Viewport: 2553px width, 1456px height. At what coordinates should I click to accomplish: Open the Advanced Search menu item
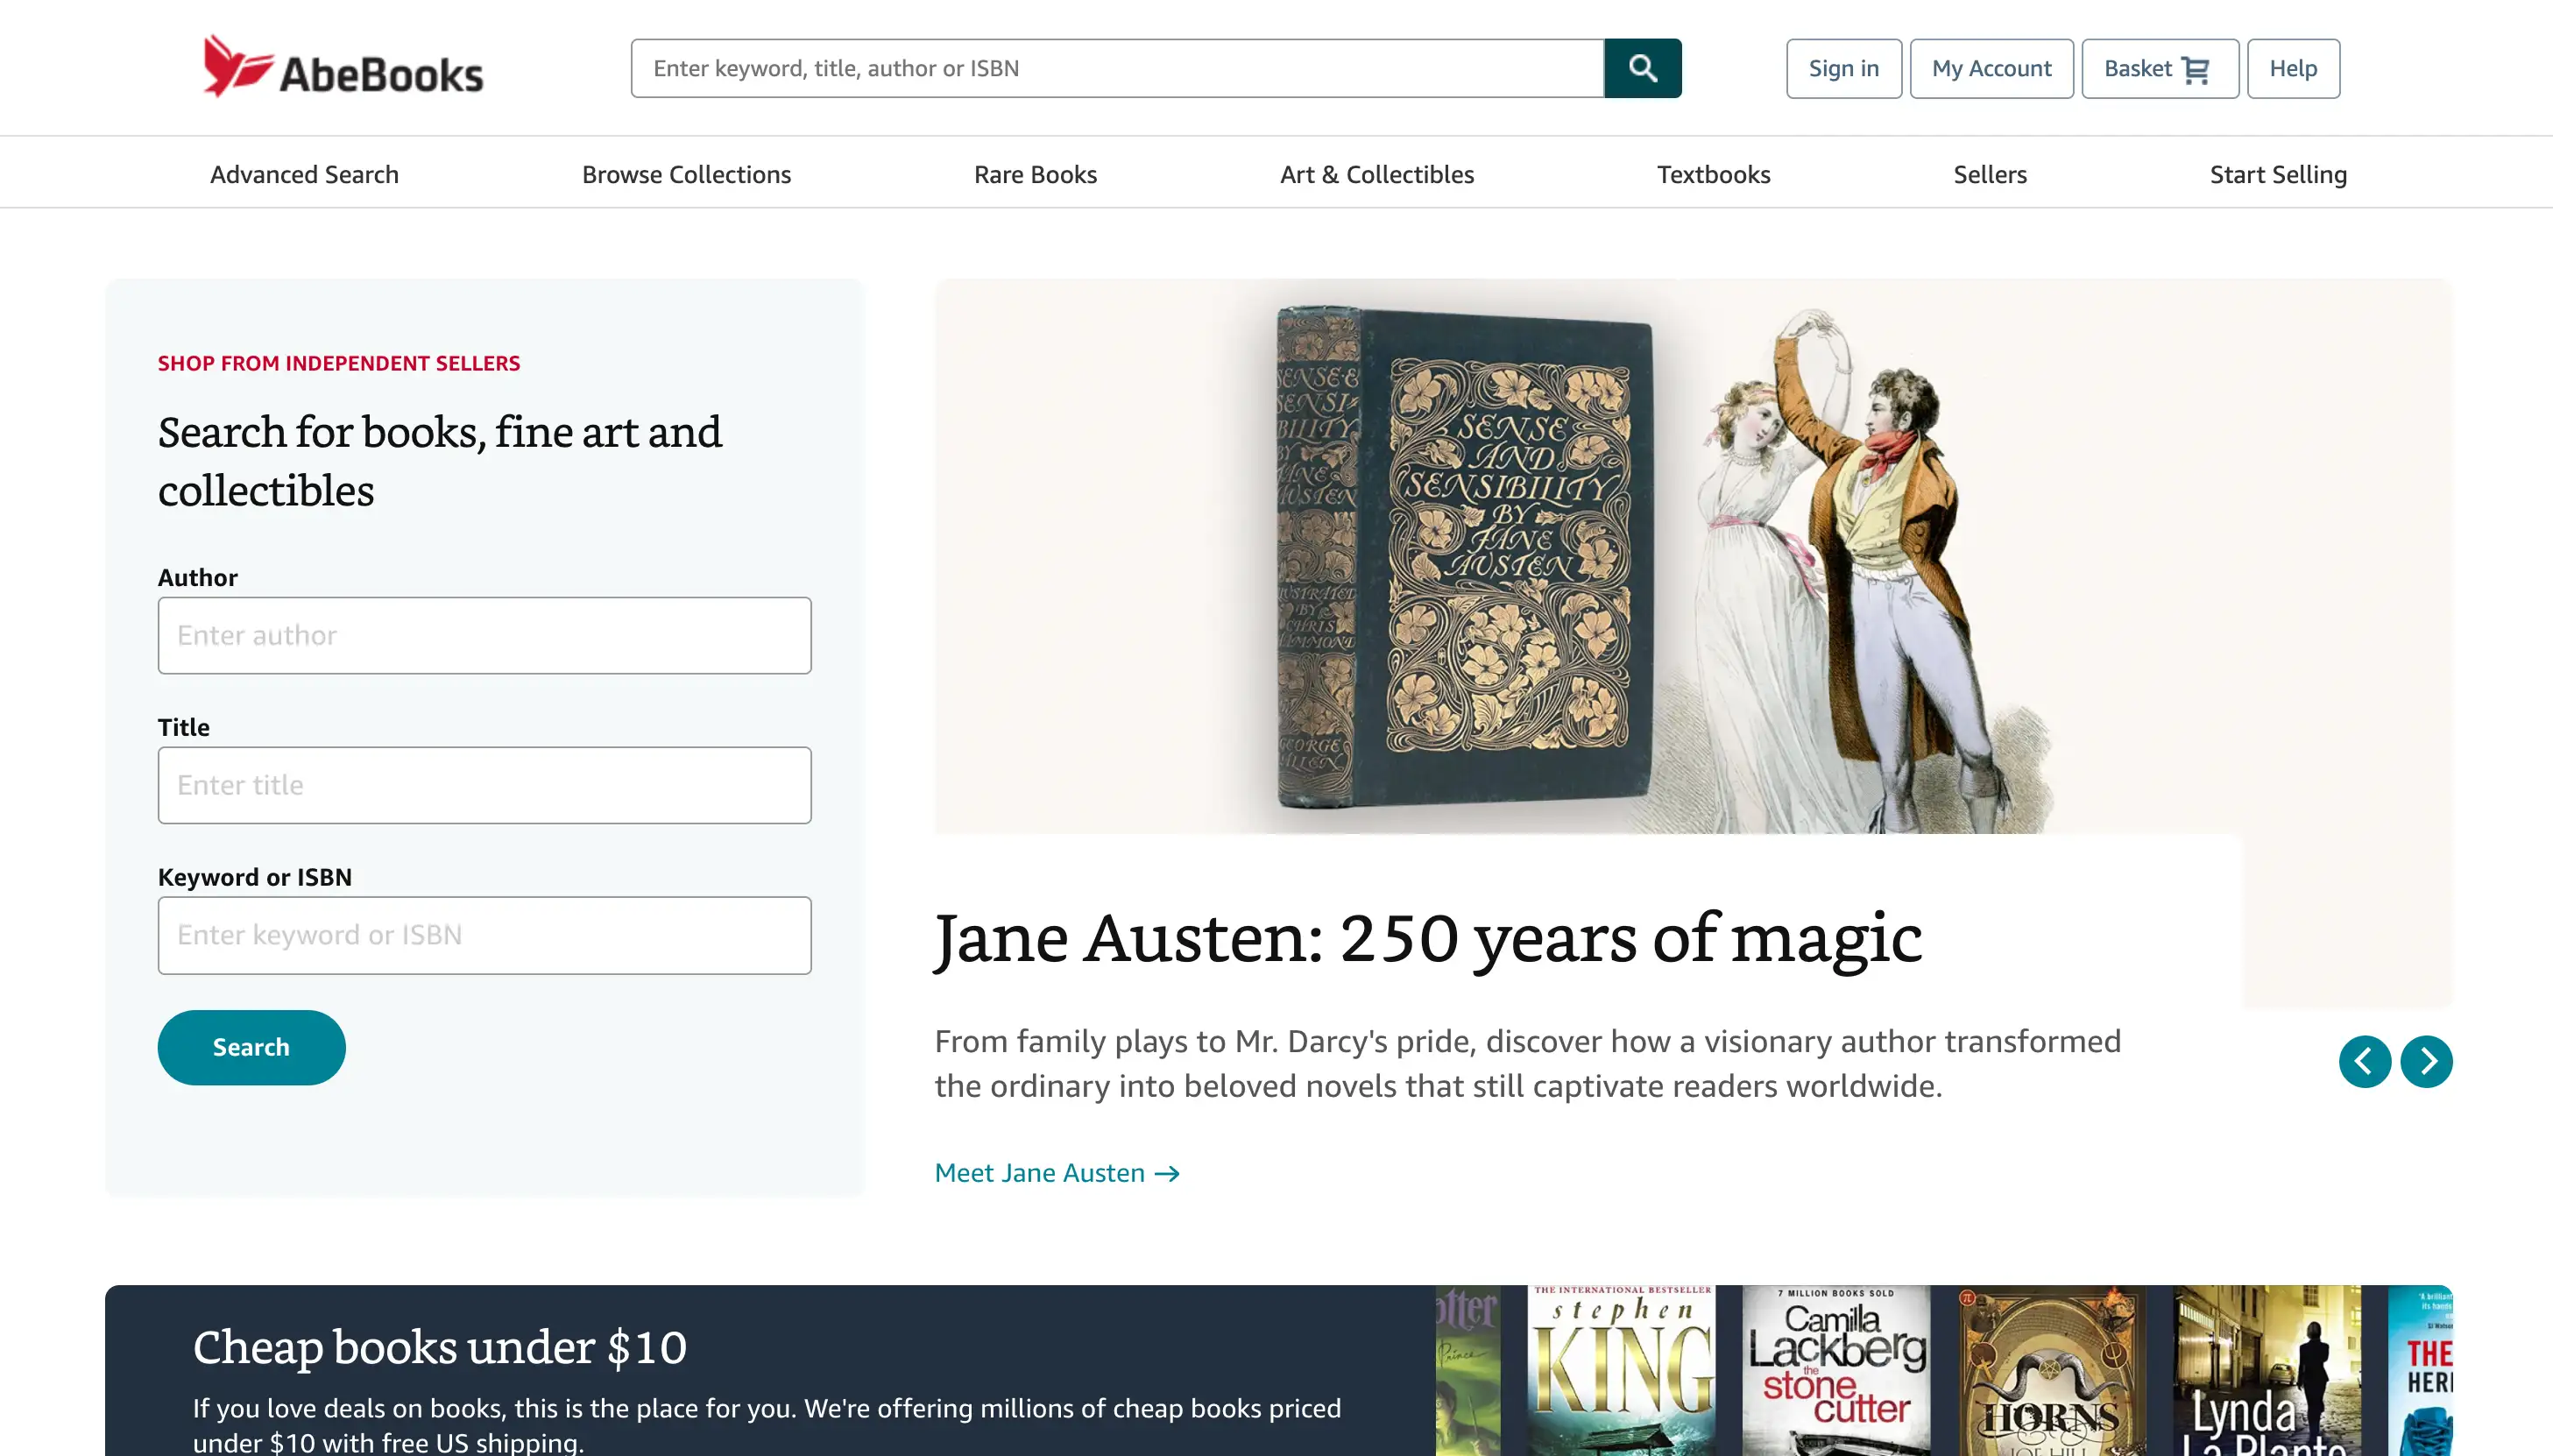coord(304,174)
